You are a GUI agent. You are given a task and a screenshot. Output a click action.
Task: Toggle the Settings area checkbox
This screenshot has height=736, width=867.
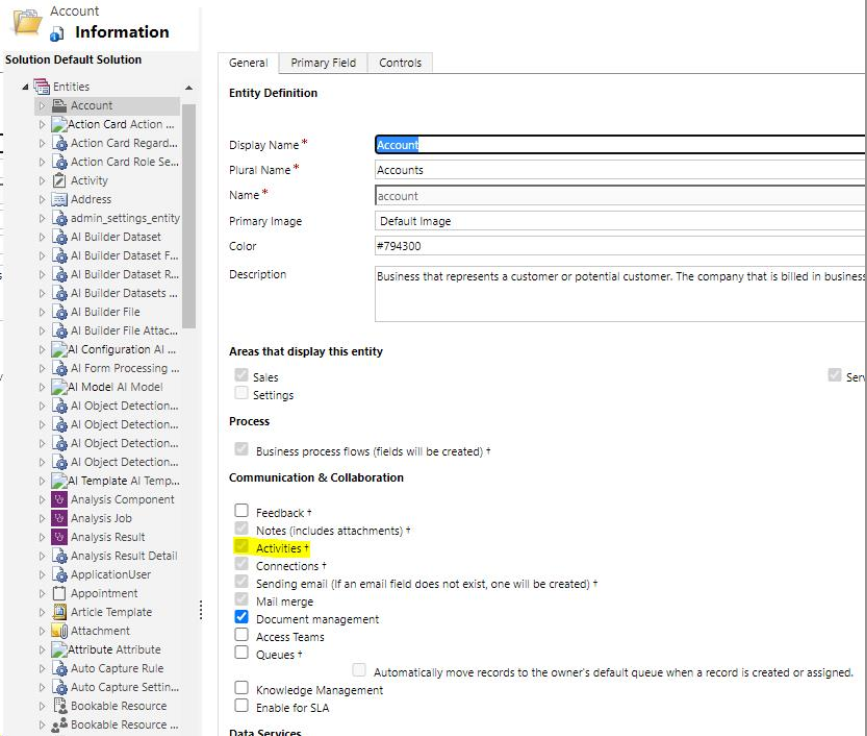[x=241, y=393]
